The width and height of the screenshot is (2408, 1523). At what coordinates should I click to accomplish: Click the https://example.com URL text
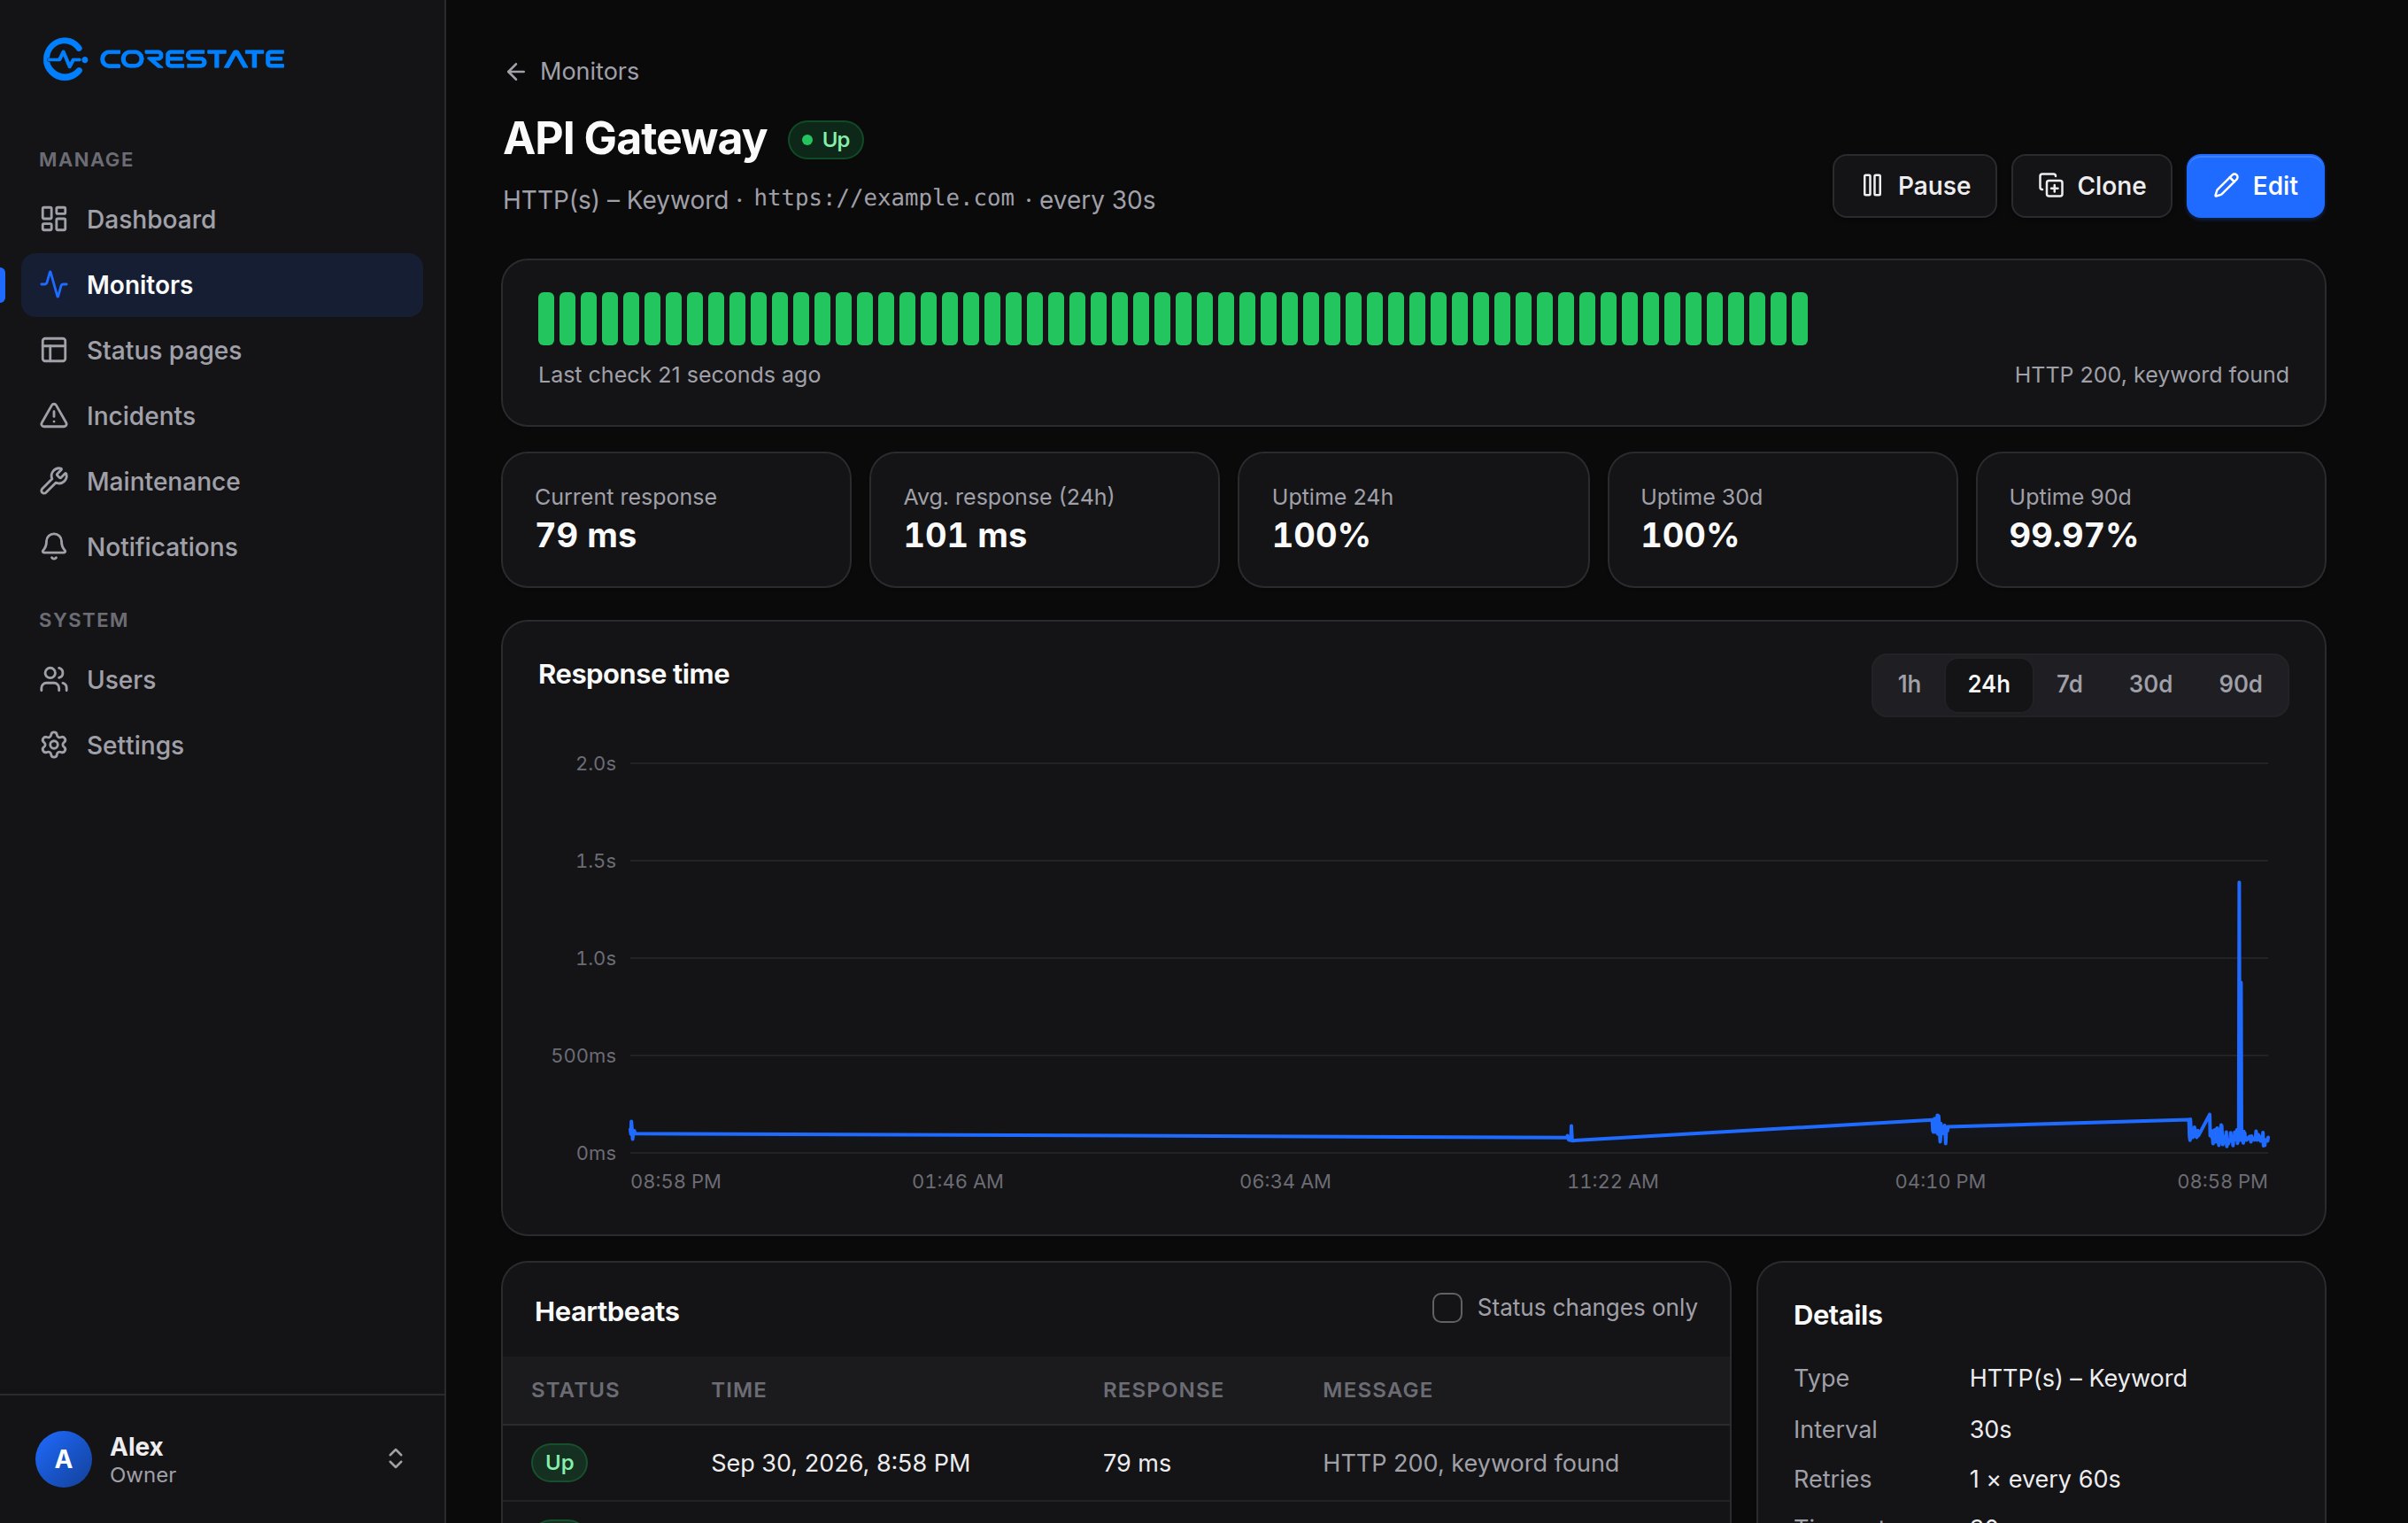(x=884, y=198)
